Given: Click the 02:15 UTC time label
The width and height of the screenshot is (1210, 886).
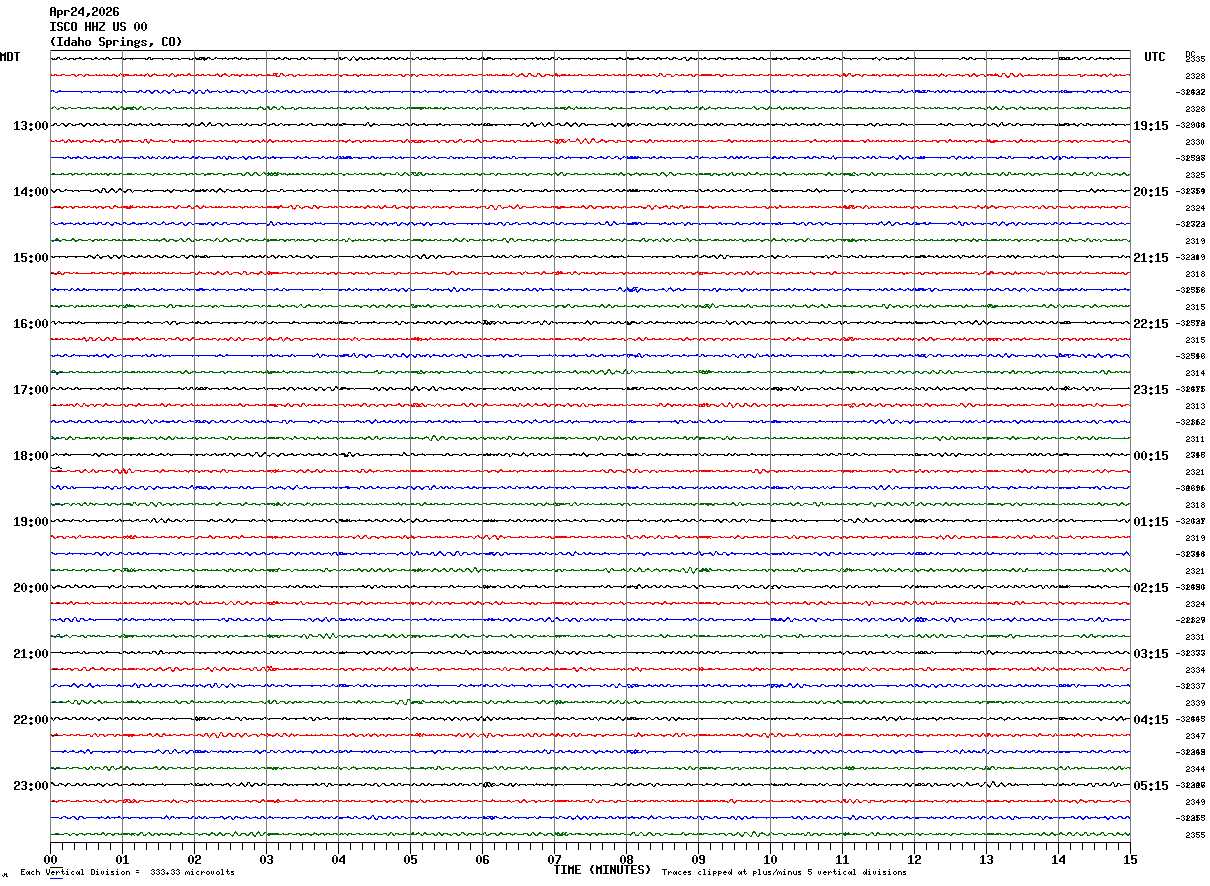Looking at the screenshot, I should 1150,588.
